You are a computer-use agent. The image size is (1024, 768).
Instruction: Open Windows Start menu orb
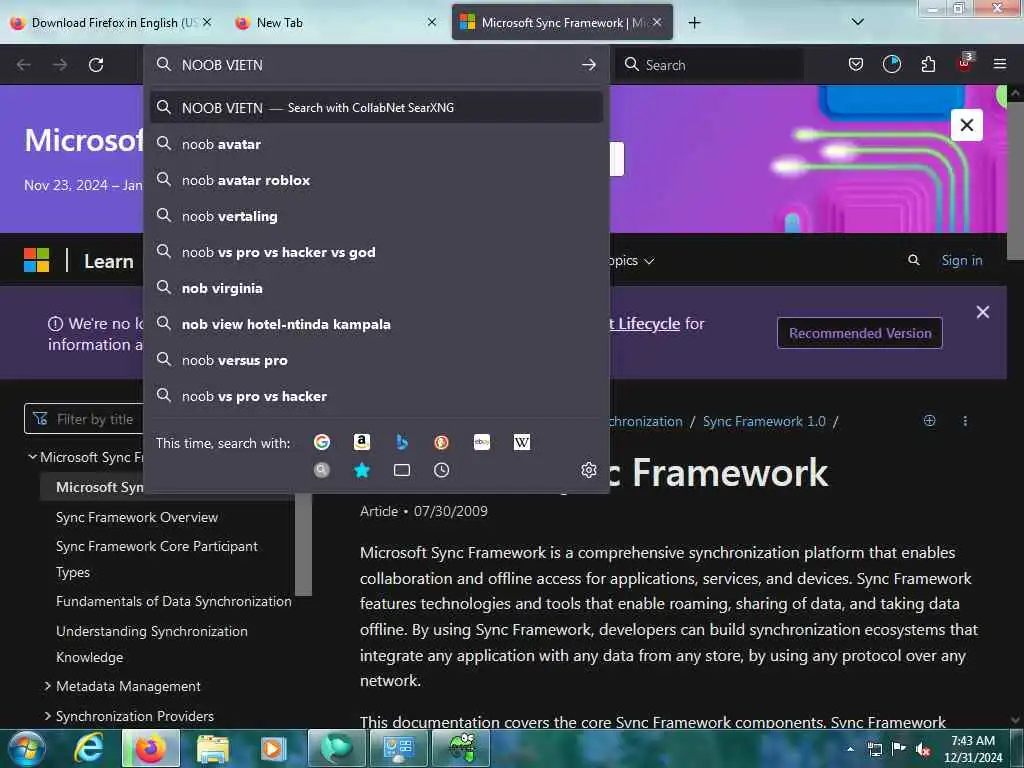coord(27,748)
